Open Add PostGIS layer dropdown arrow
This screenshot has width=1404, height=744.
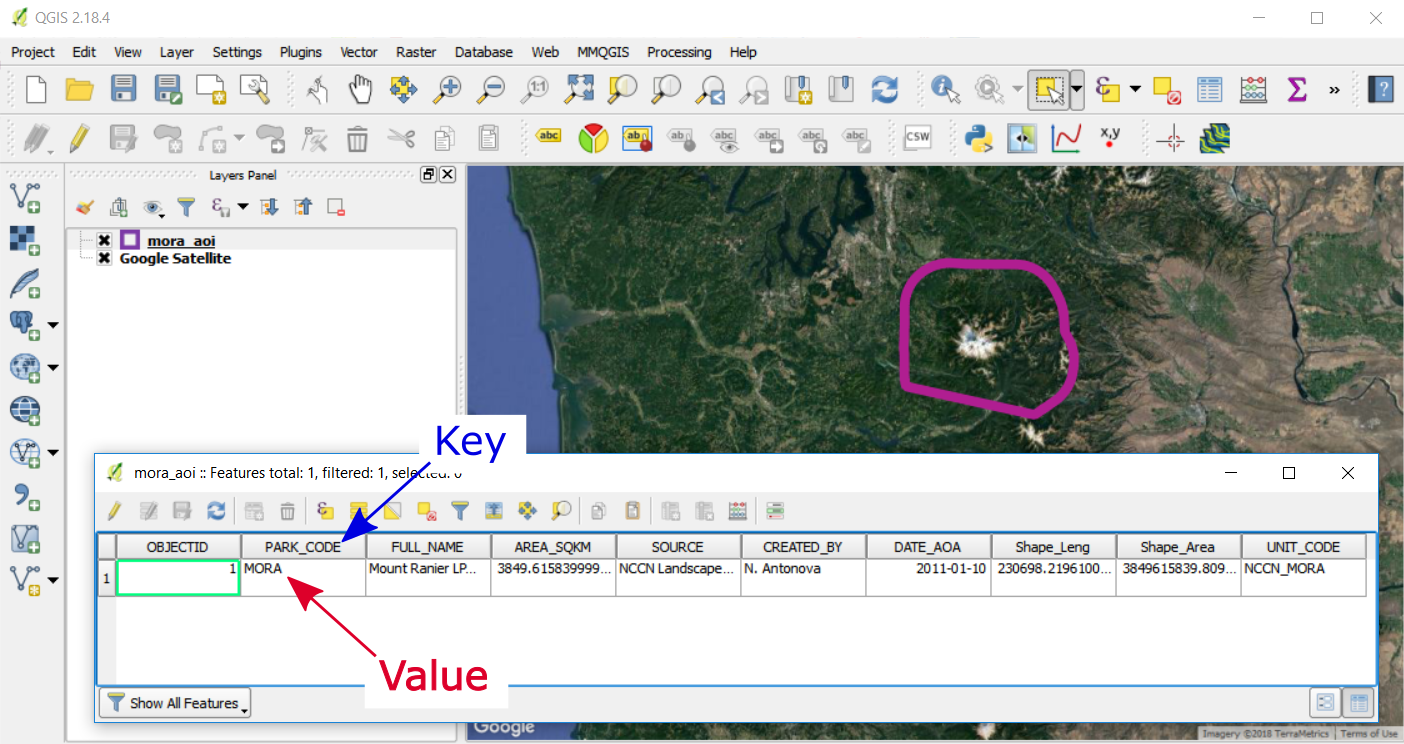tap(53, 324)
